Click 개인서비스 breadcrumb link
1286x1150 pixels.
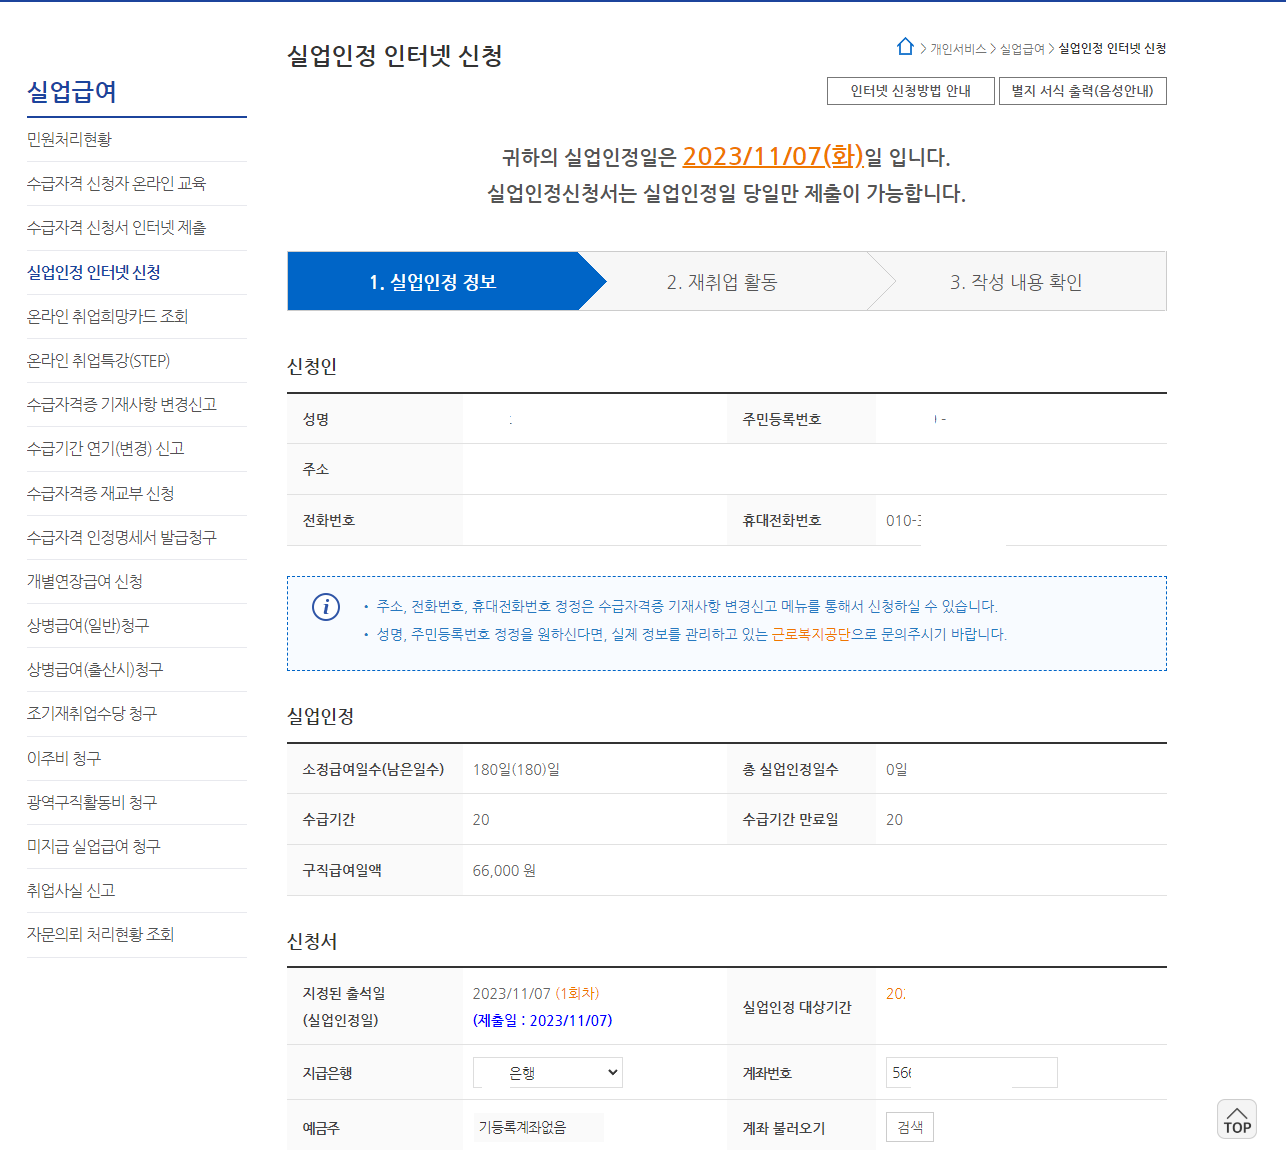[x=958, y=49]
